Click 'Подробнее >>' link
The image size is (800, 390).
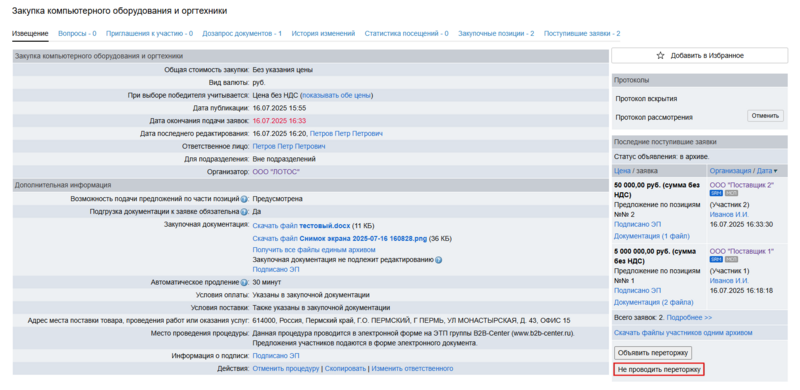(x=689, y=318)
